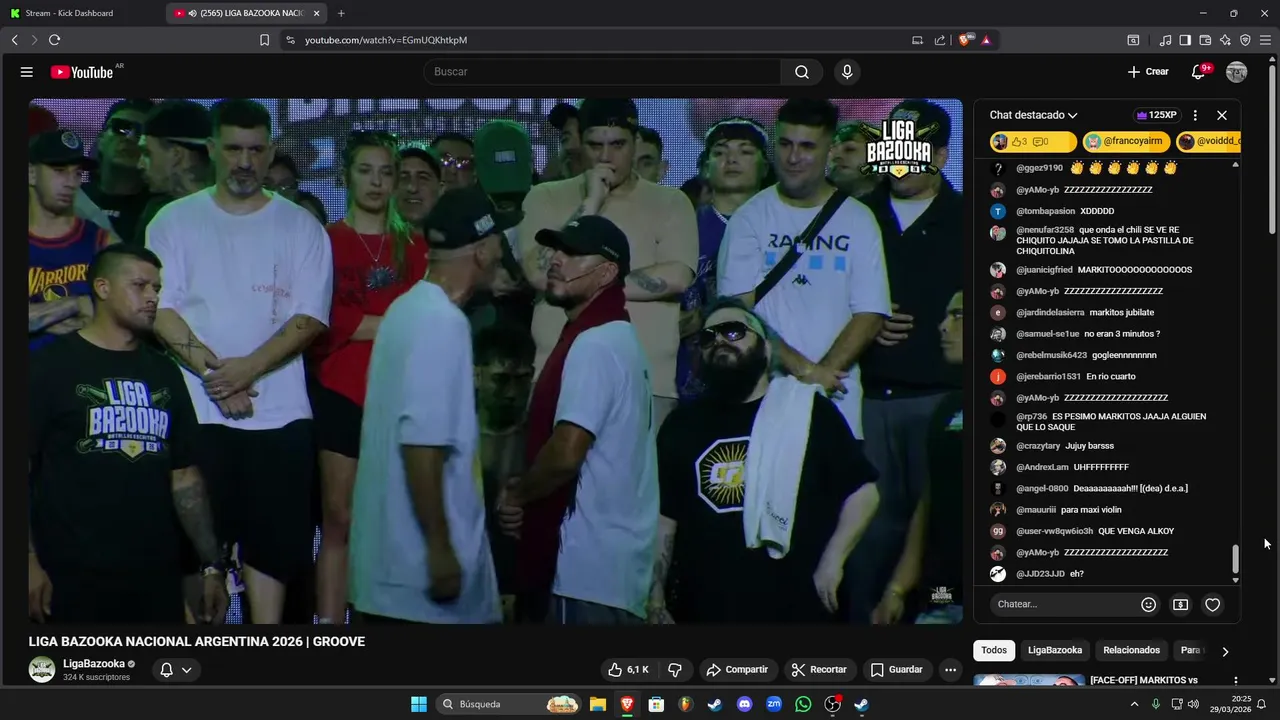1280x720 pixels.
Task: Reload the page in browser
Action: 54,40
